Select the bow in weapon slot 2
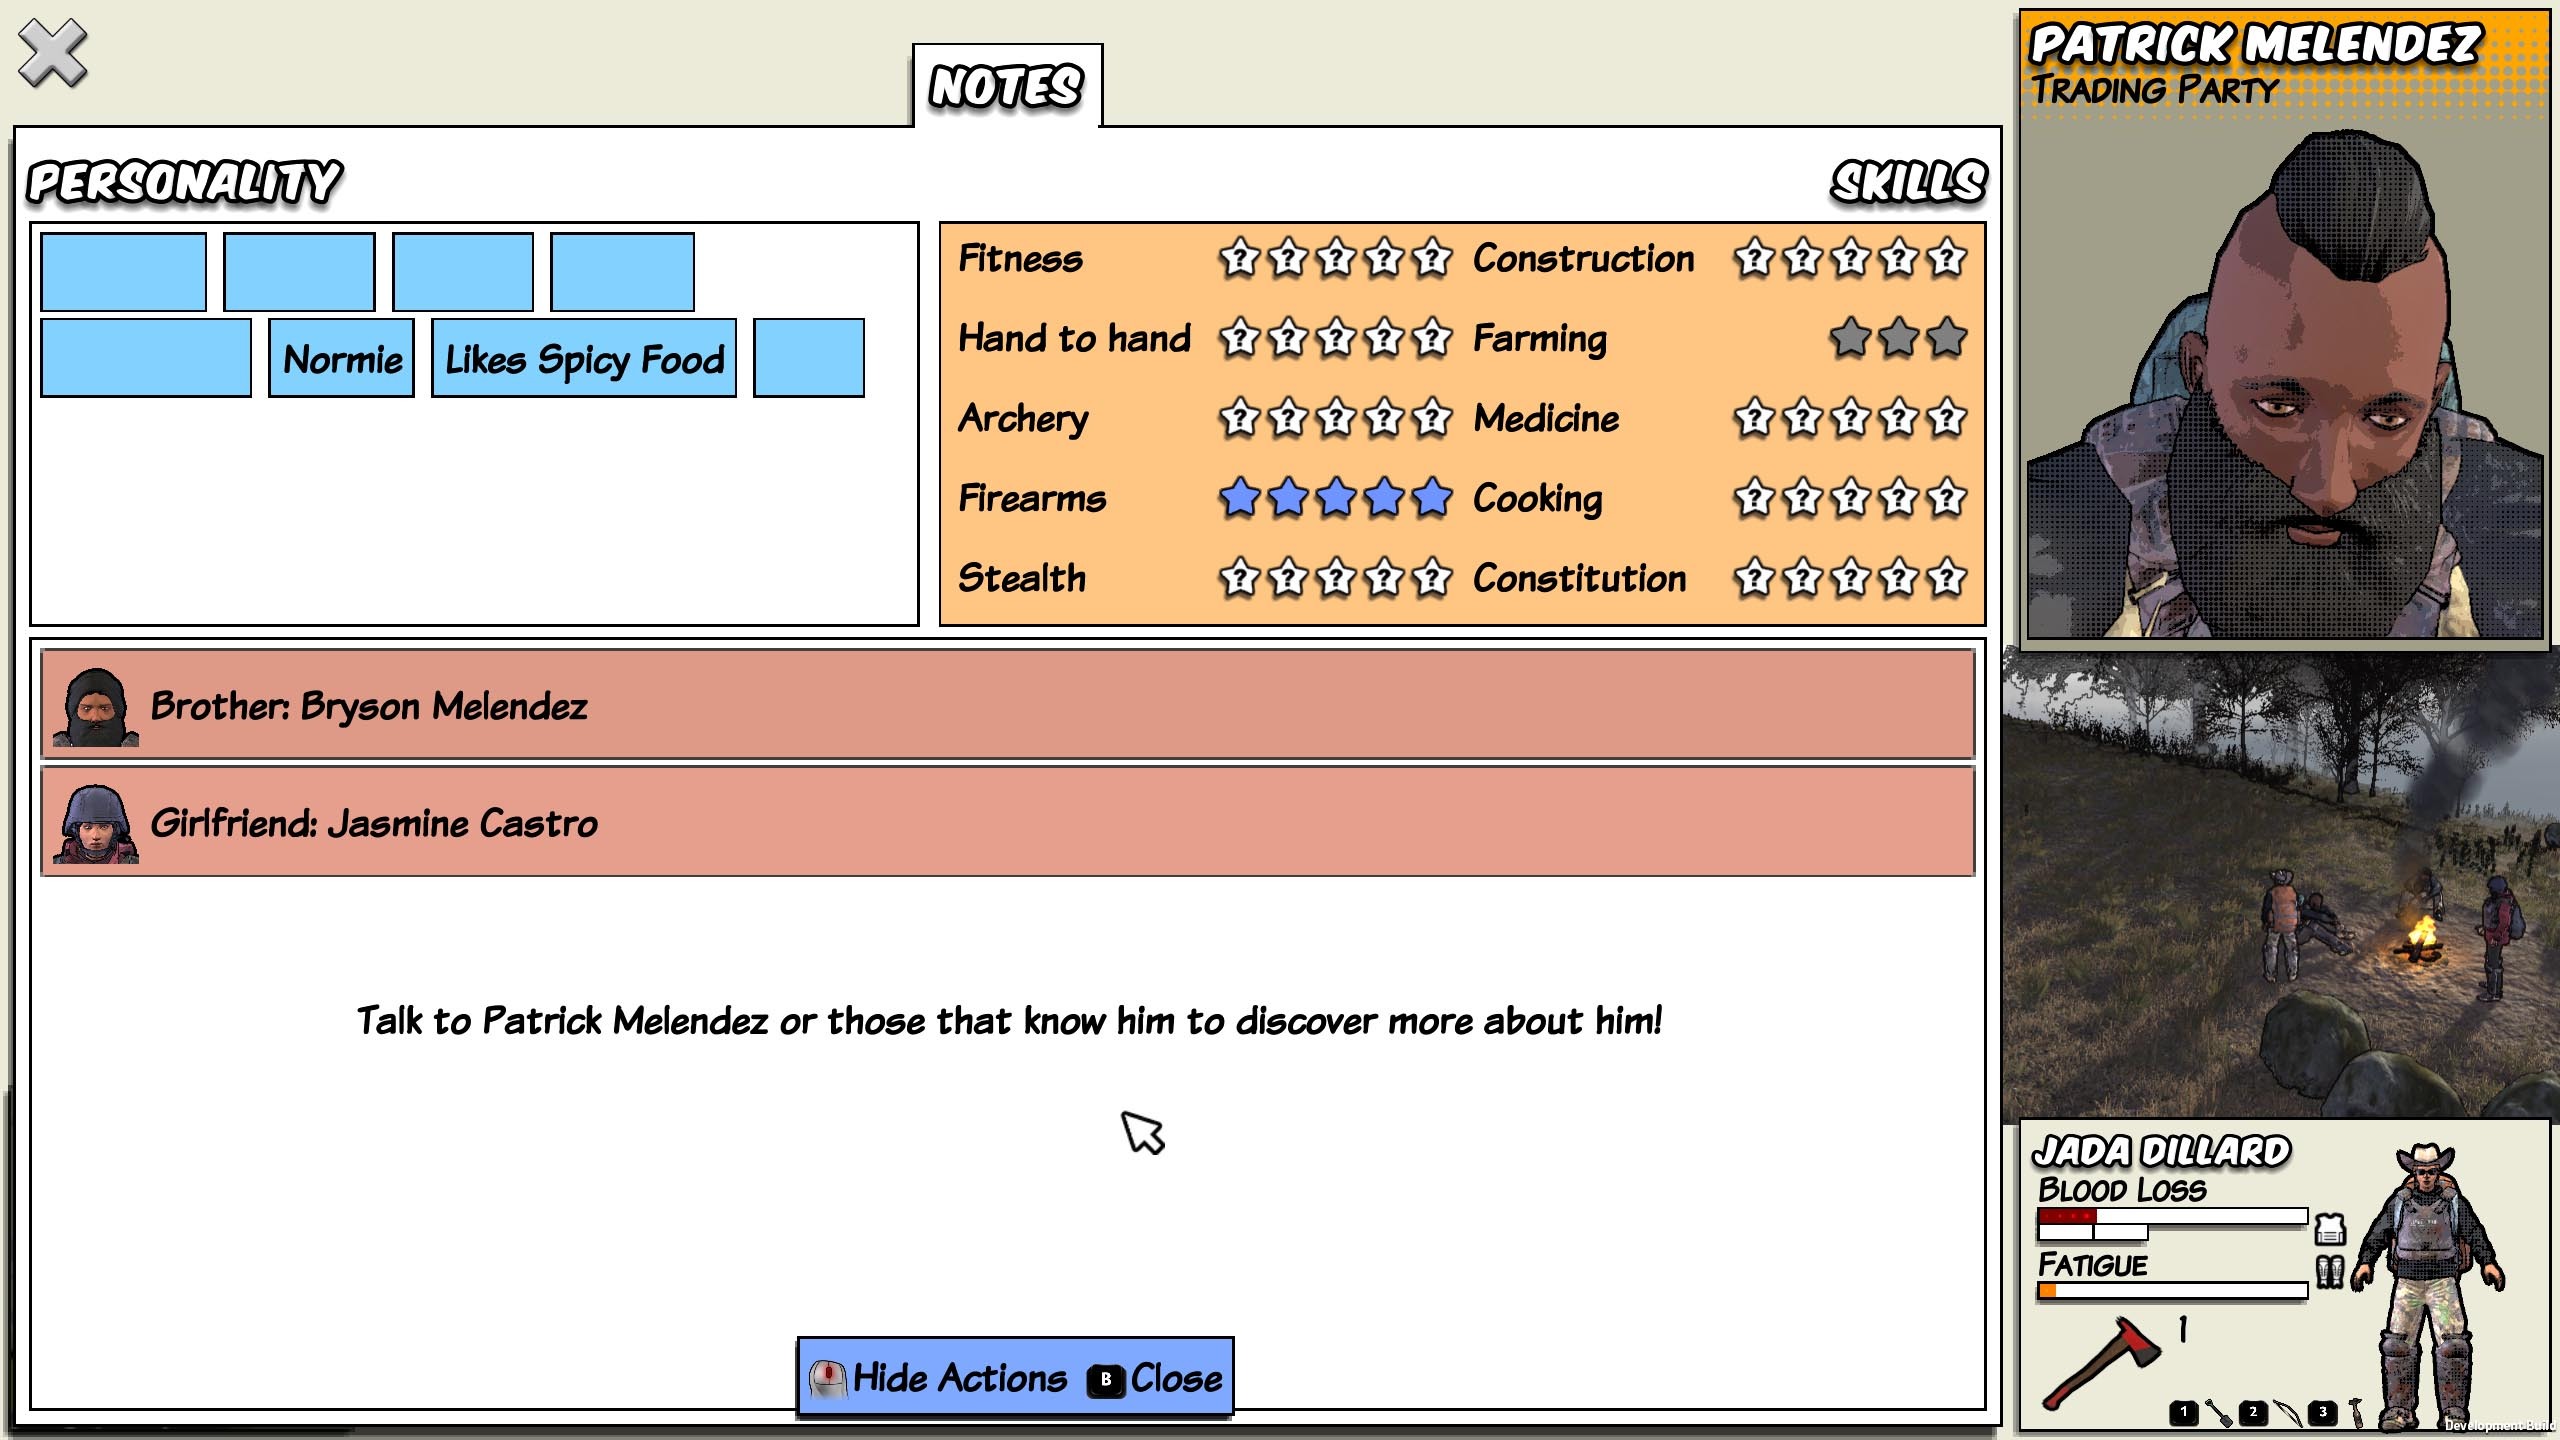Image resolution: width=2560 pixels, height=1440 pixels. coord(2287,1413)
